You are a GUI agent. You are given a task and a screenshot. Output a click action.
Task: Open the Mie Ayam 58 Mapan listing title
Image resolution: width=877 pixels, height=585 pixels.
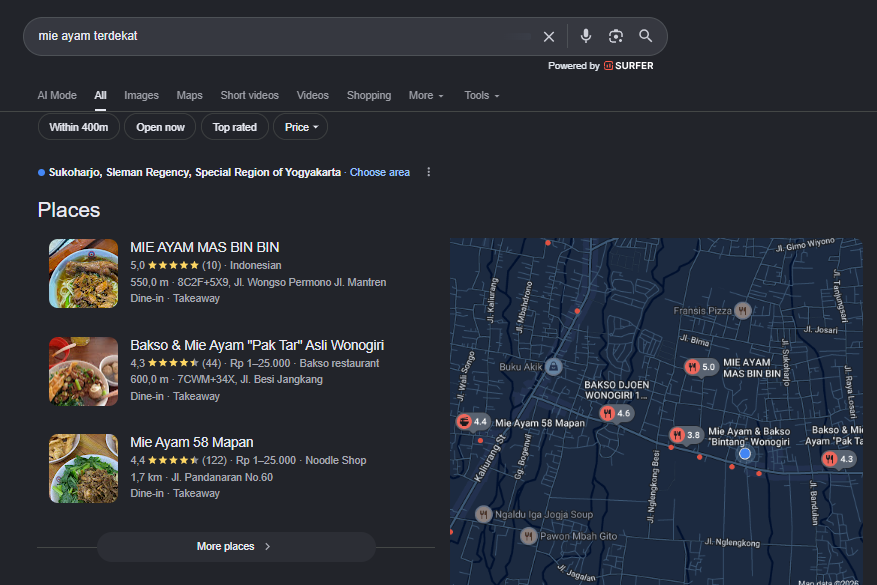[x=192, y=442]
